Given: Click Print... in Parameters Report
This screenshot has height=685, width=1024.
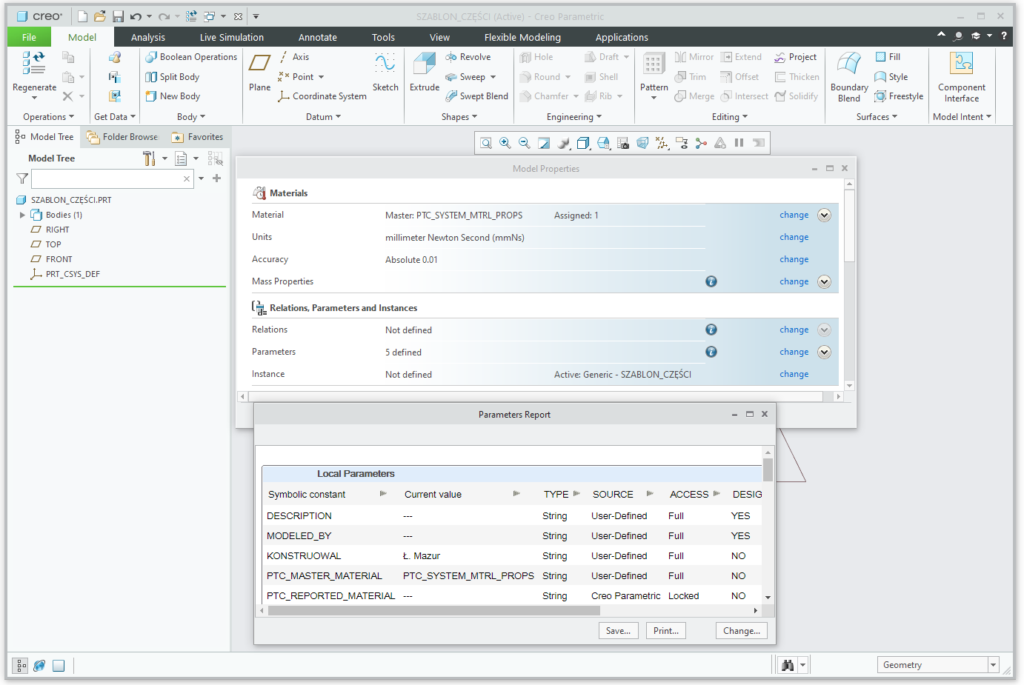Looking at the screenshot, I should point(665,631).
